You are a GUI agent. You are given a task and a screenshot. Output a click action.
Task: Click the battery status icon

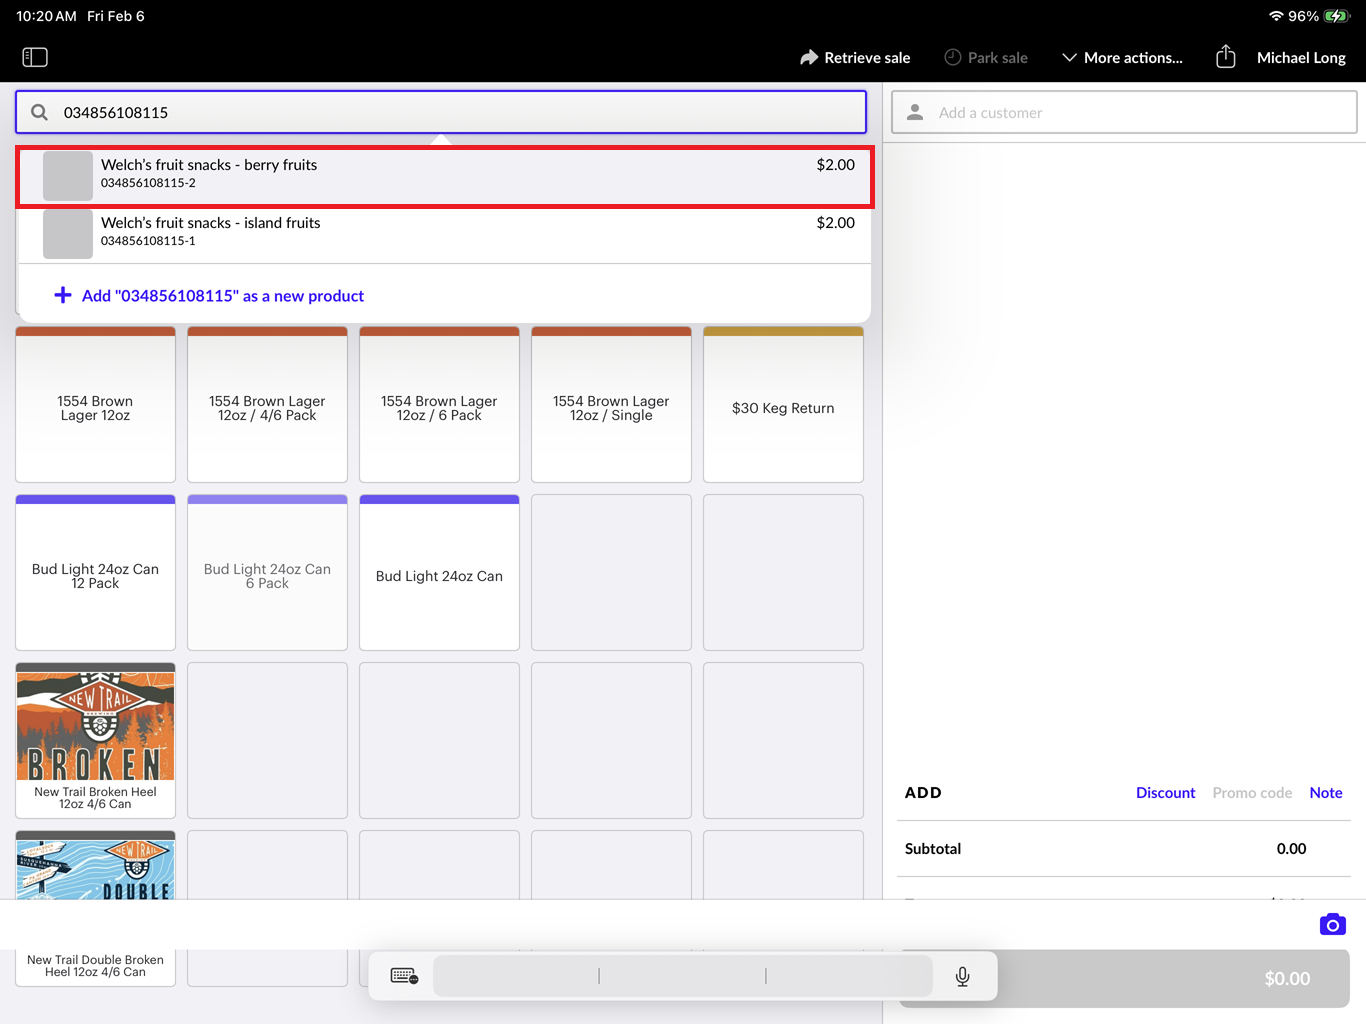[x=1337, y=16]
